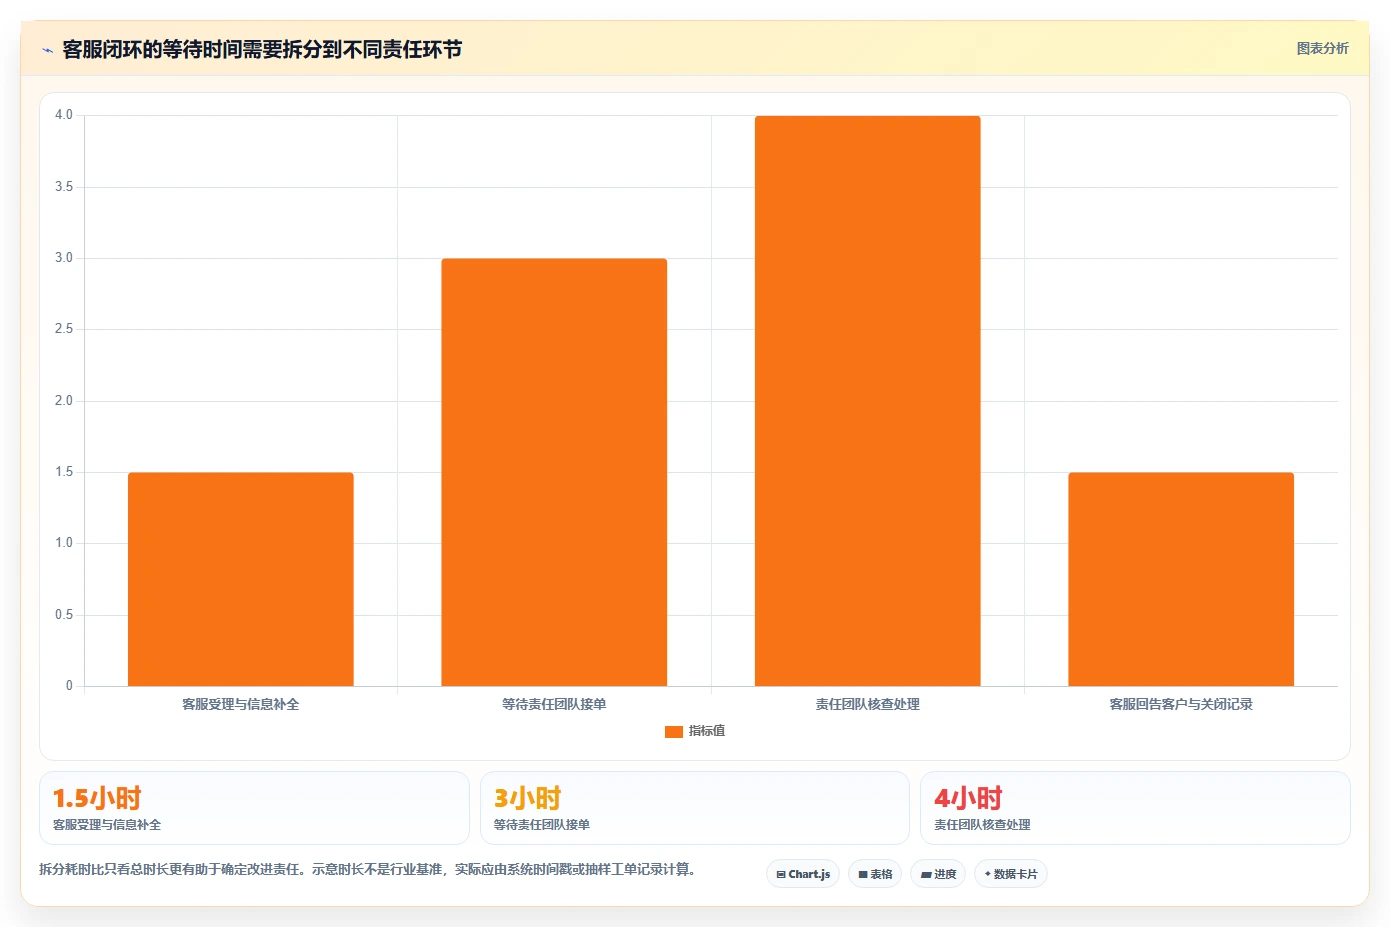1390x927 pixels.
Task: Click the 图表分析 label in header
Action: coord(1322,48)
